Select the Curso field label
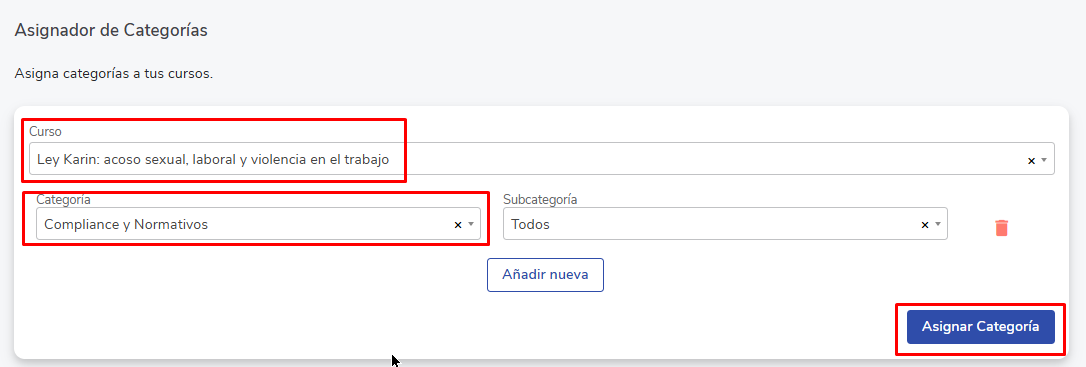 46,132
